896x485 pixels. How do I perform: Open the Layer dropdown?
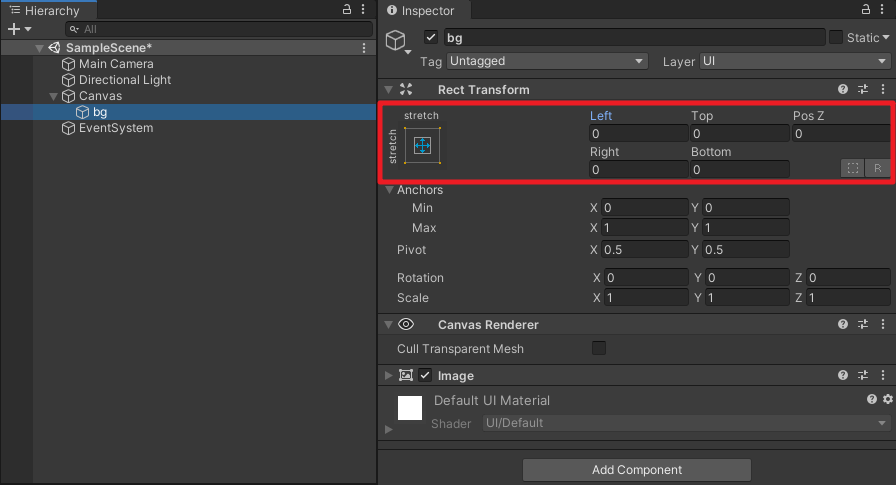pyautogui.click(x=795, y=61)
